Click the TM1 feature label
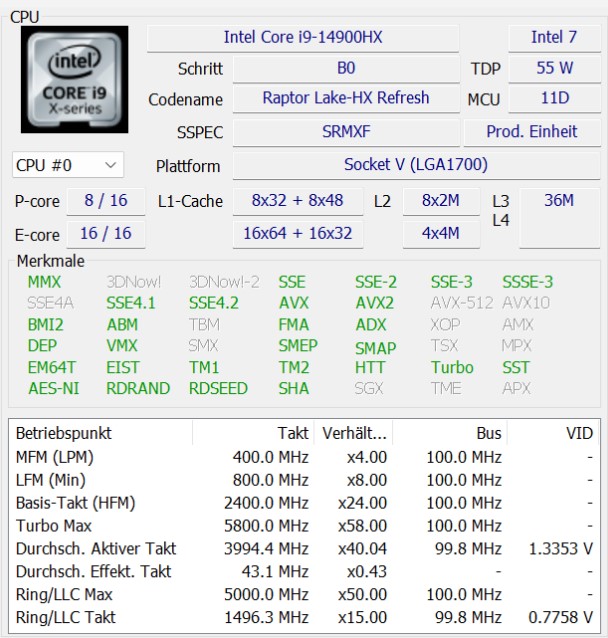The width and height of the screenshot is (608, 638). pyautogui.click(x=204, y=368)
